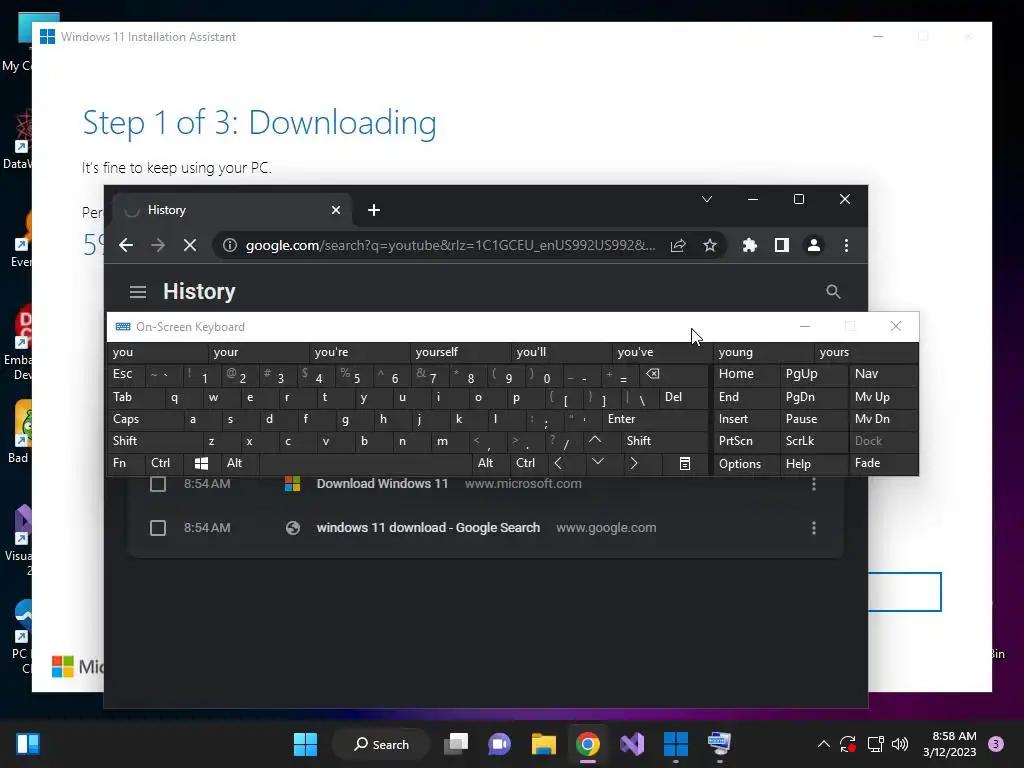Click context menu key on keyboard
This screenshot has height=768, width=1024.
coord(684,463)
